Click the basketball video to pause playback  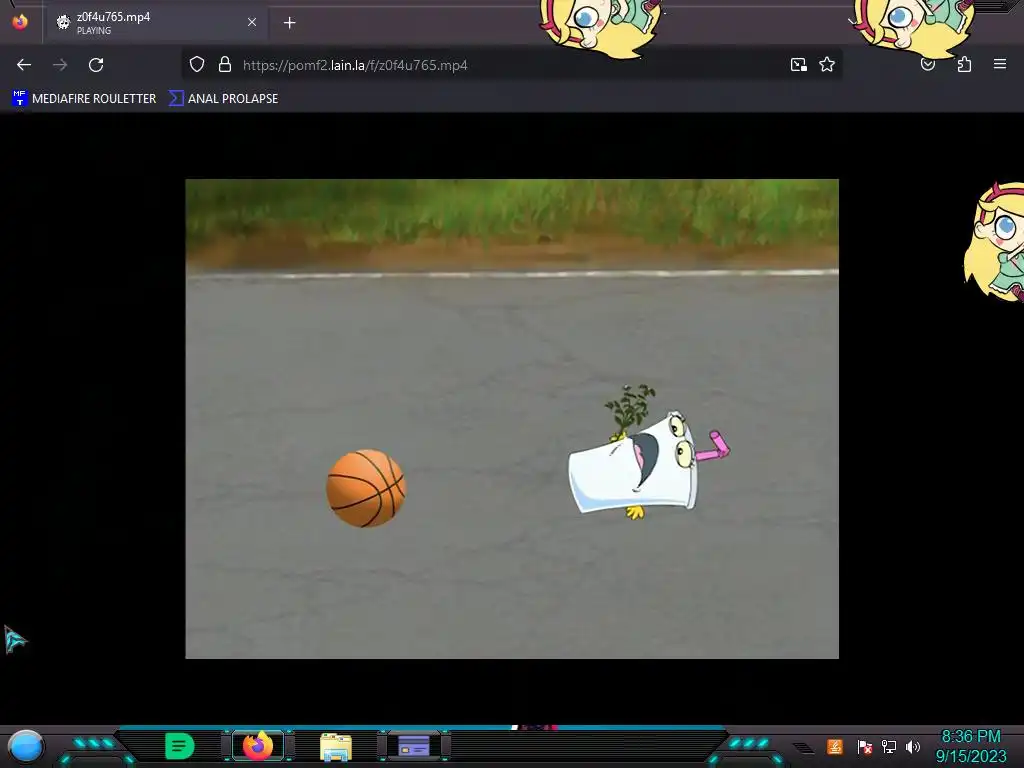[x=511, y=419]
